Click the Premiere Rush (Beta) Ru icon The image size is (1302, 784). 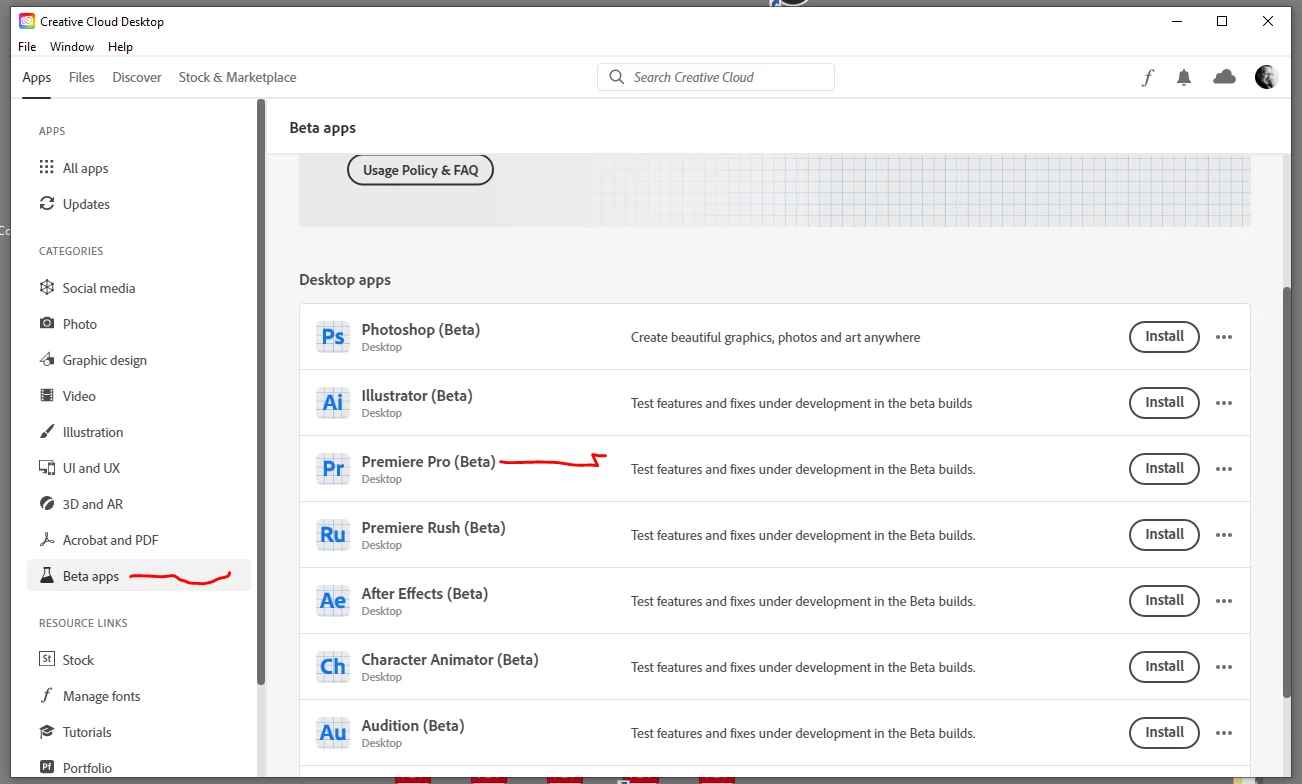point(333,535)
